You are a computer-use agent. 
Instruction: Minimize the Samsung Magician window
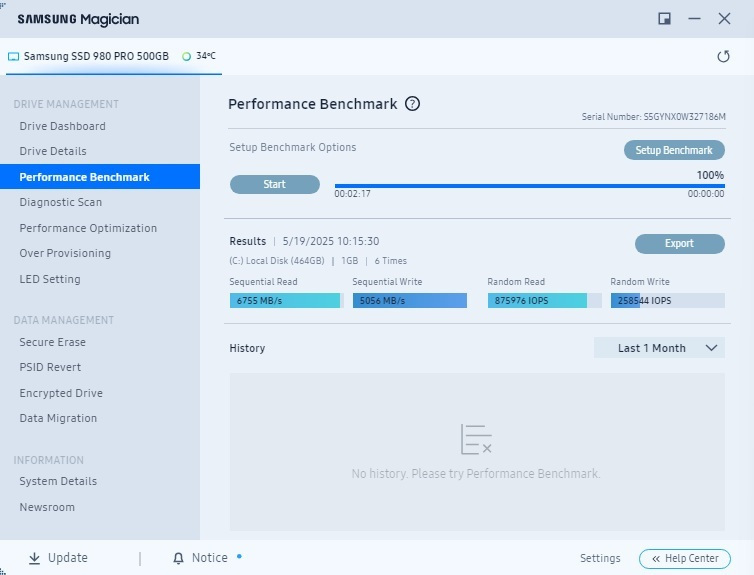point(694,19)
